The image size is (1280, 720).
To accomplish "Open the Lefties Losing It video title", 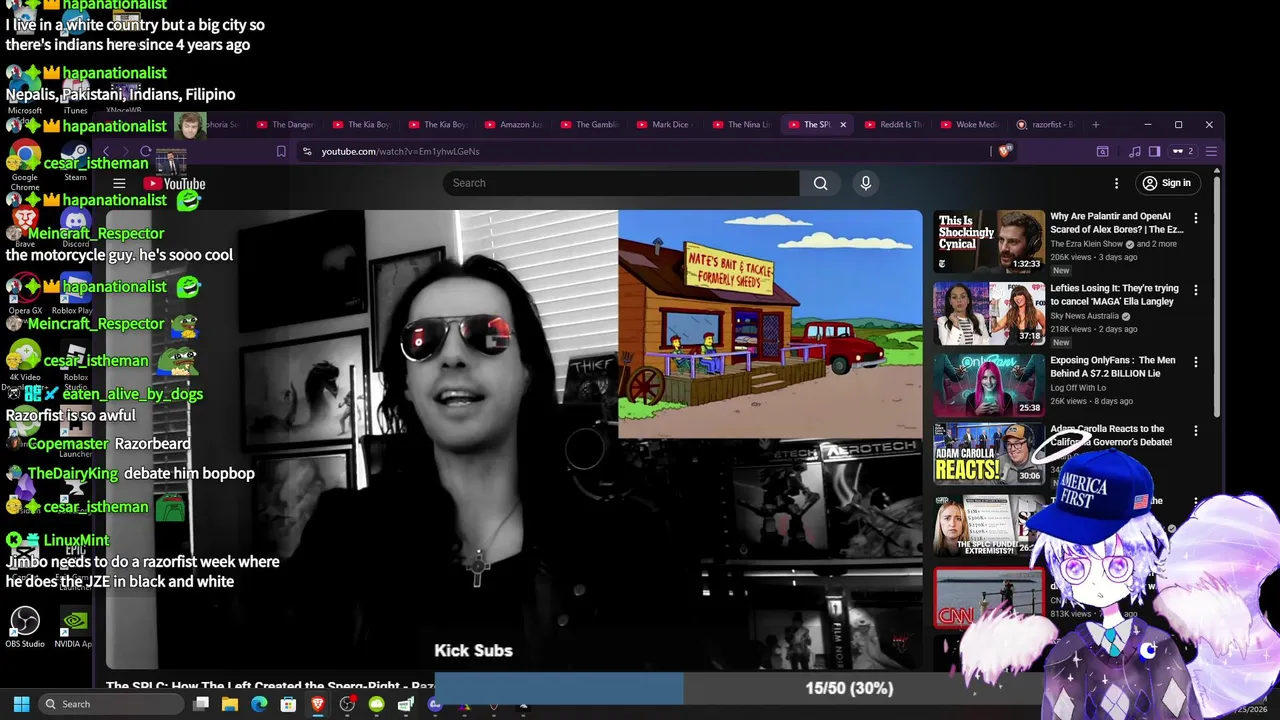I will point(1114,295).
